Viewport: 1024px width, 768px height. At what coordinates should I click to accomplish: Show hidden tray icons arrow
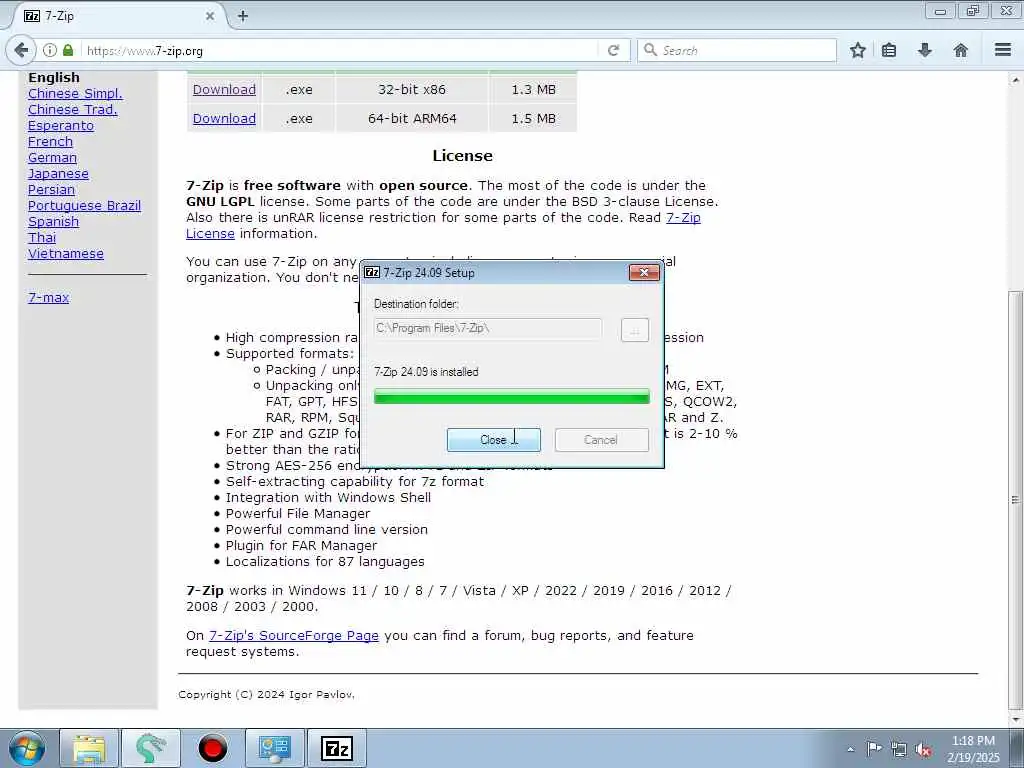point(850,749)
